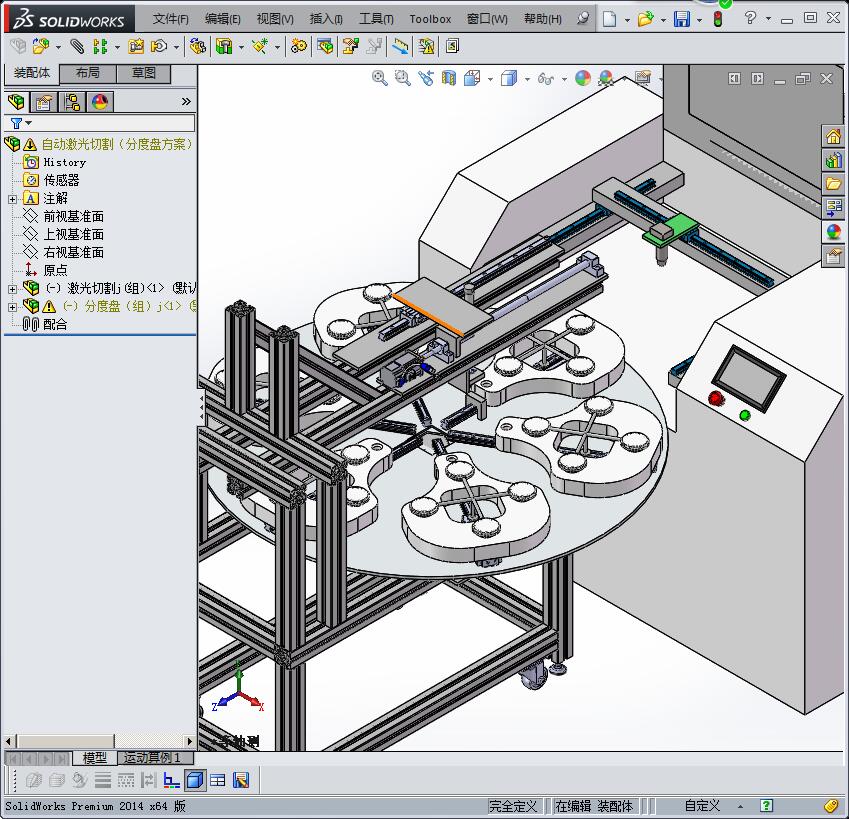Open the Toolbox menu
Viewport: 849px width, 819px height.
(x=430, y=19)
